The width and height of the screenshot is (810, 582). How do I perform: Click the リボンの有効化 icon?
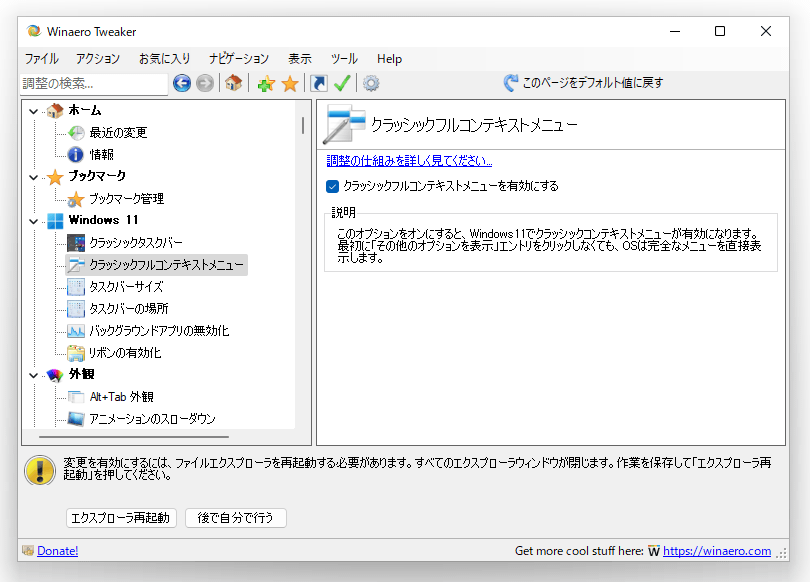(76, 353)
